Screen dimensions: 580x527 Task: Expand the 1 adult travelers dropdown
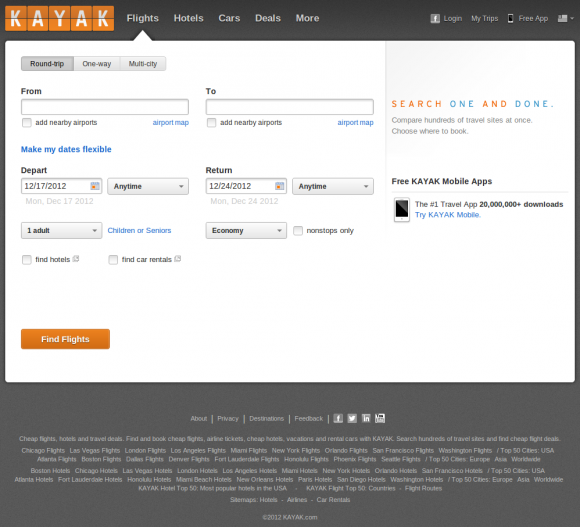(x=61, y=230)
